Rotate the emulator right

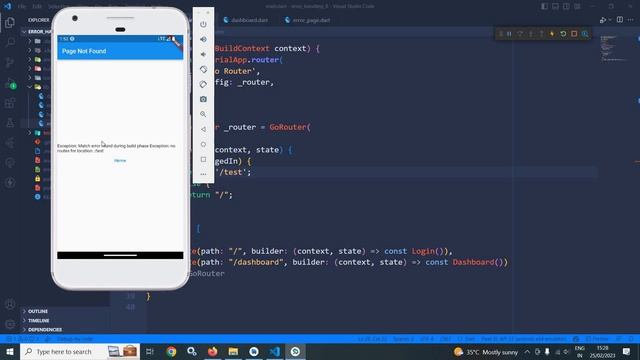click(203, 84)
